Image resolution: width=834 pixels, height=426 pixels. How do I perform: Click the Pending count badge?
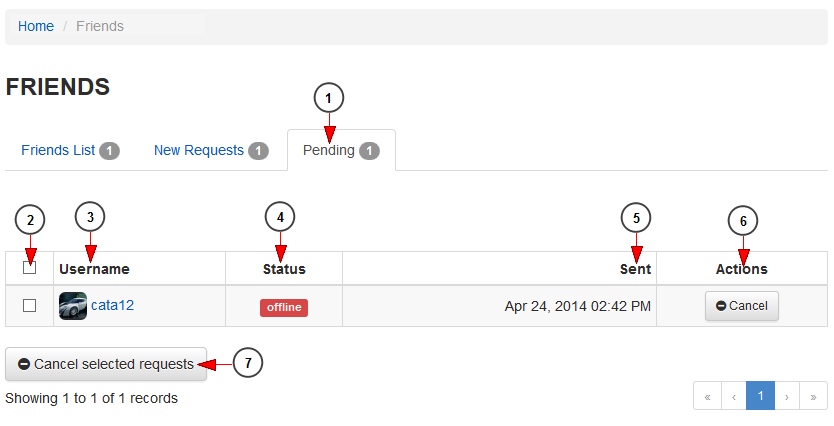coord(369,151)
